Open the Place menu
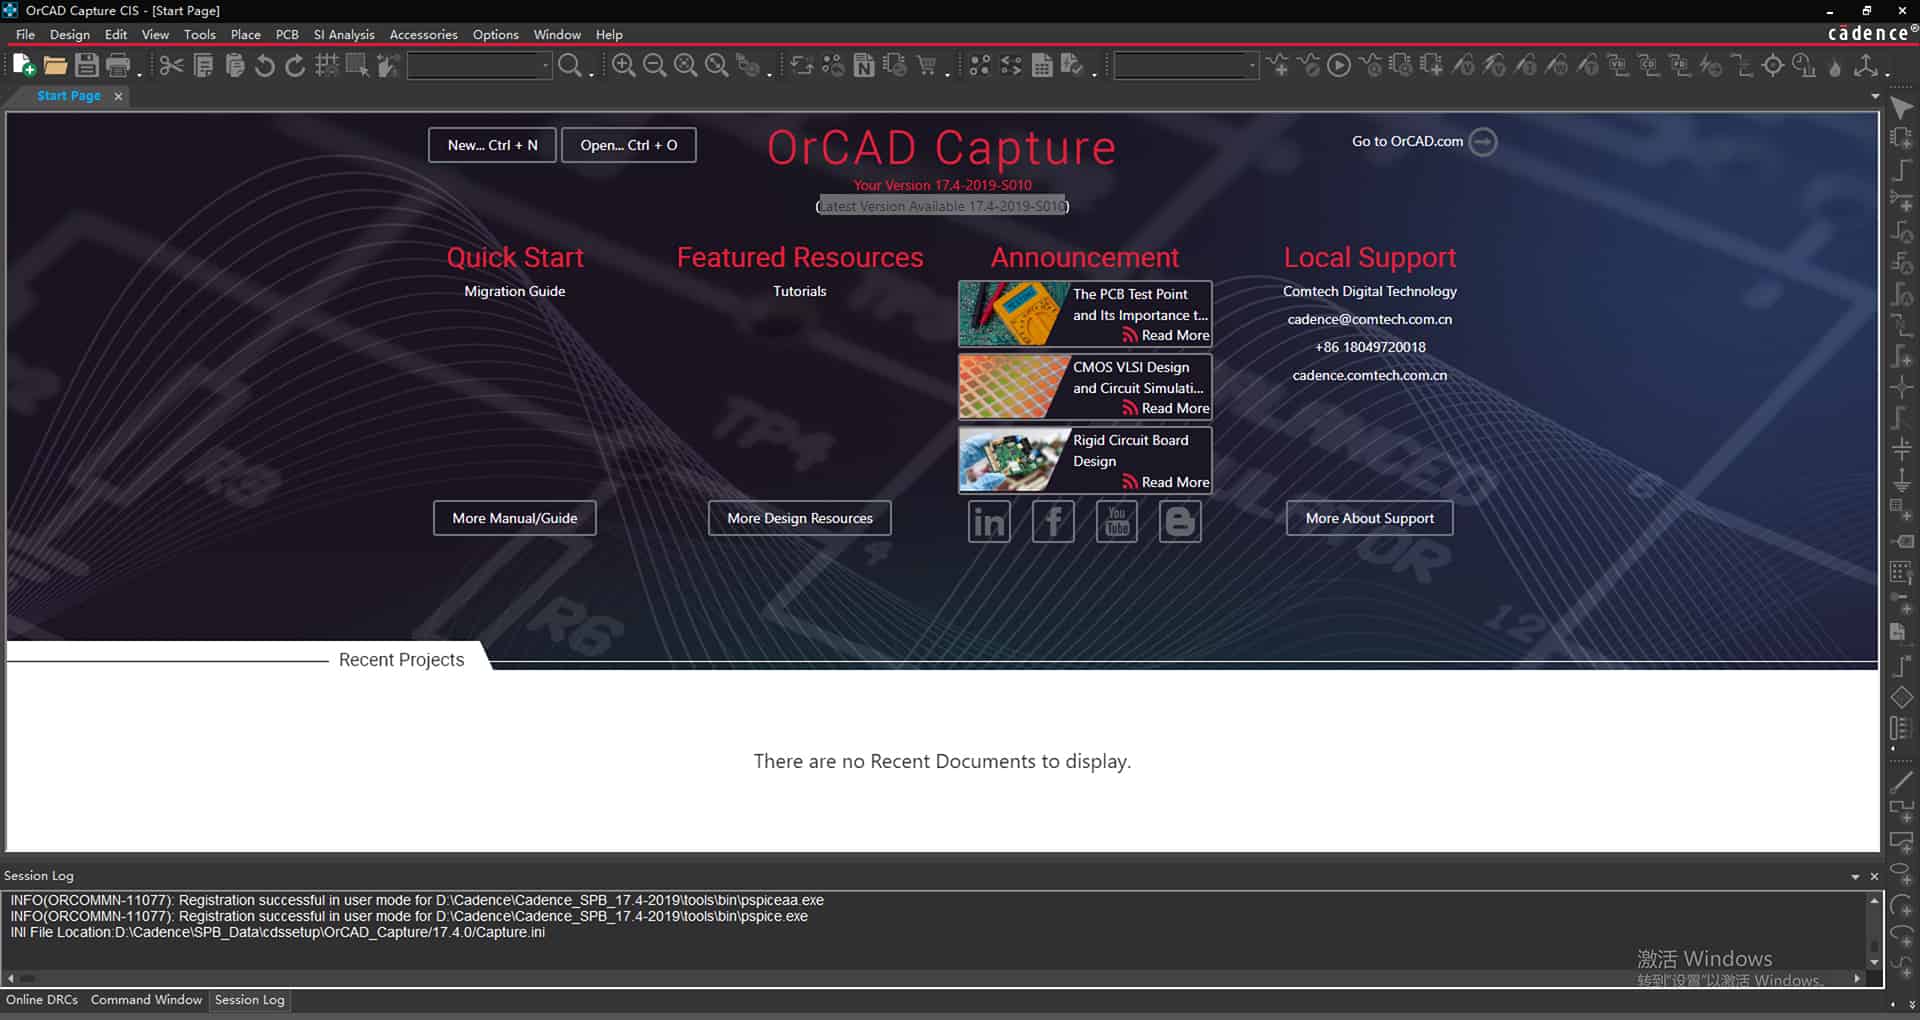 (246, 34)
